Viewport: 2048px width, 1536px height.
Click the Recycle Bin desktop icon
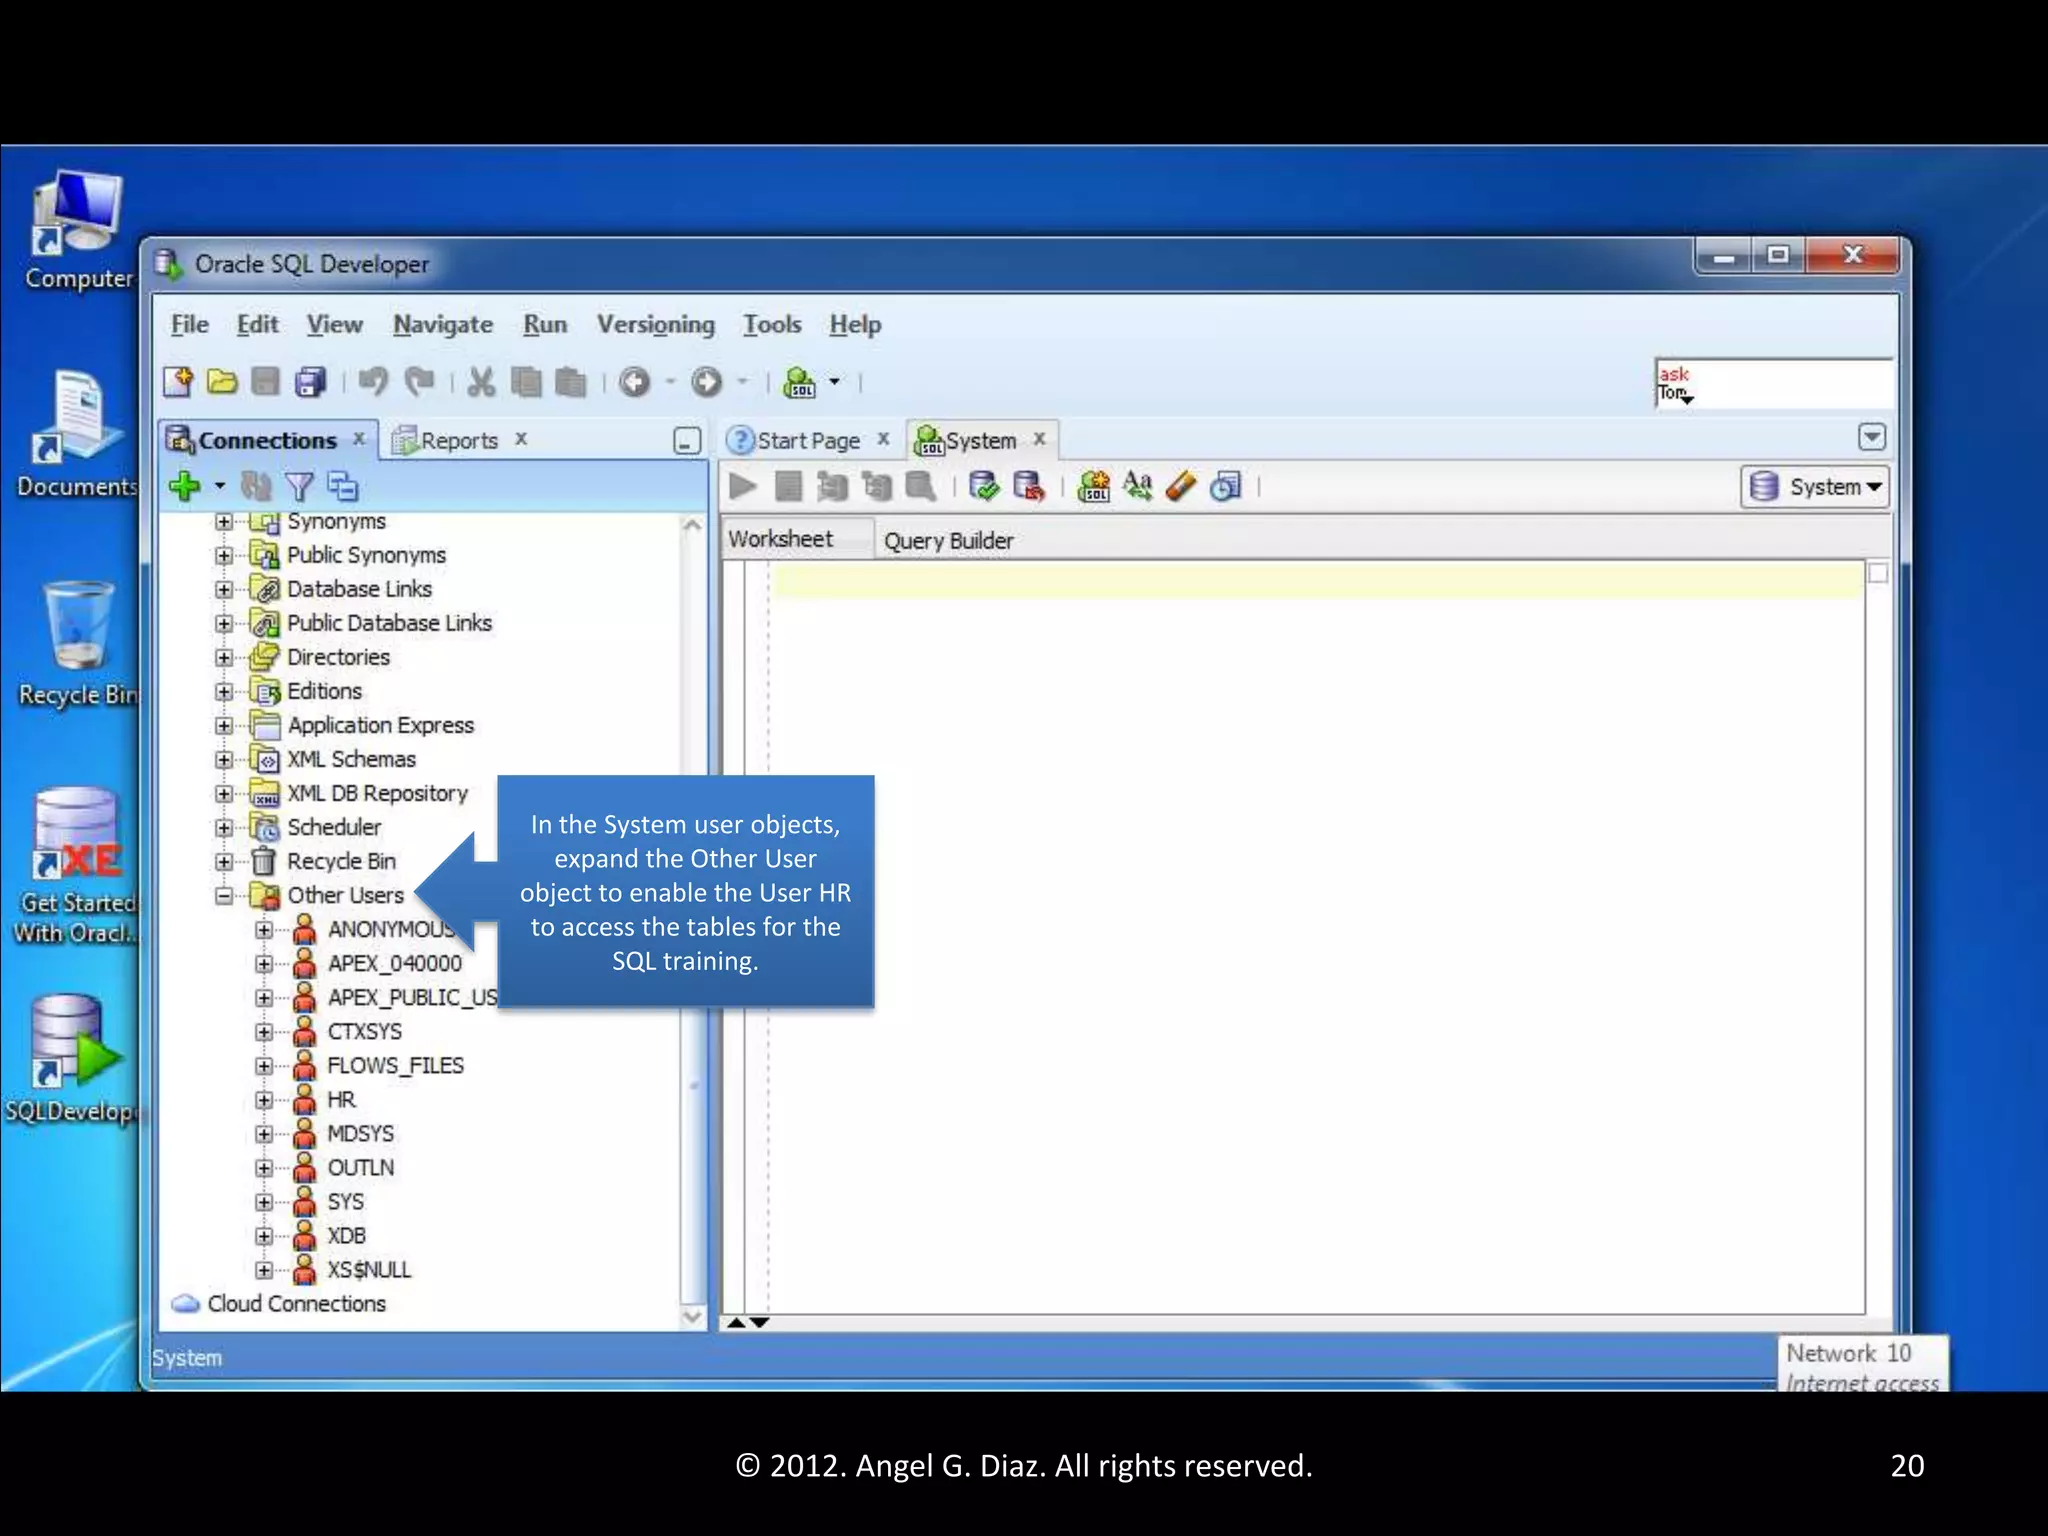[78, 645]
